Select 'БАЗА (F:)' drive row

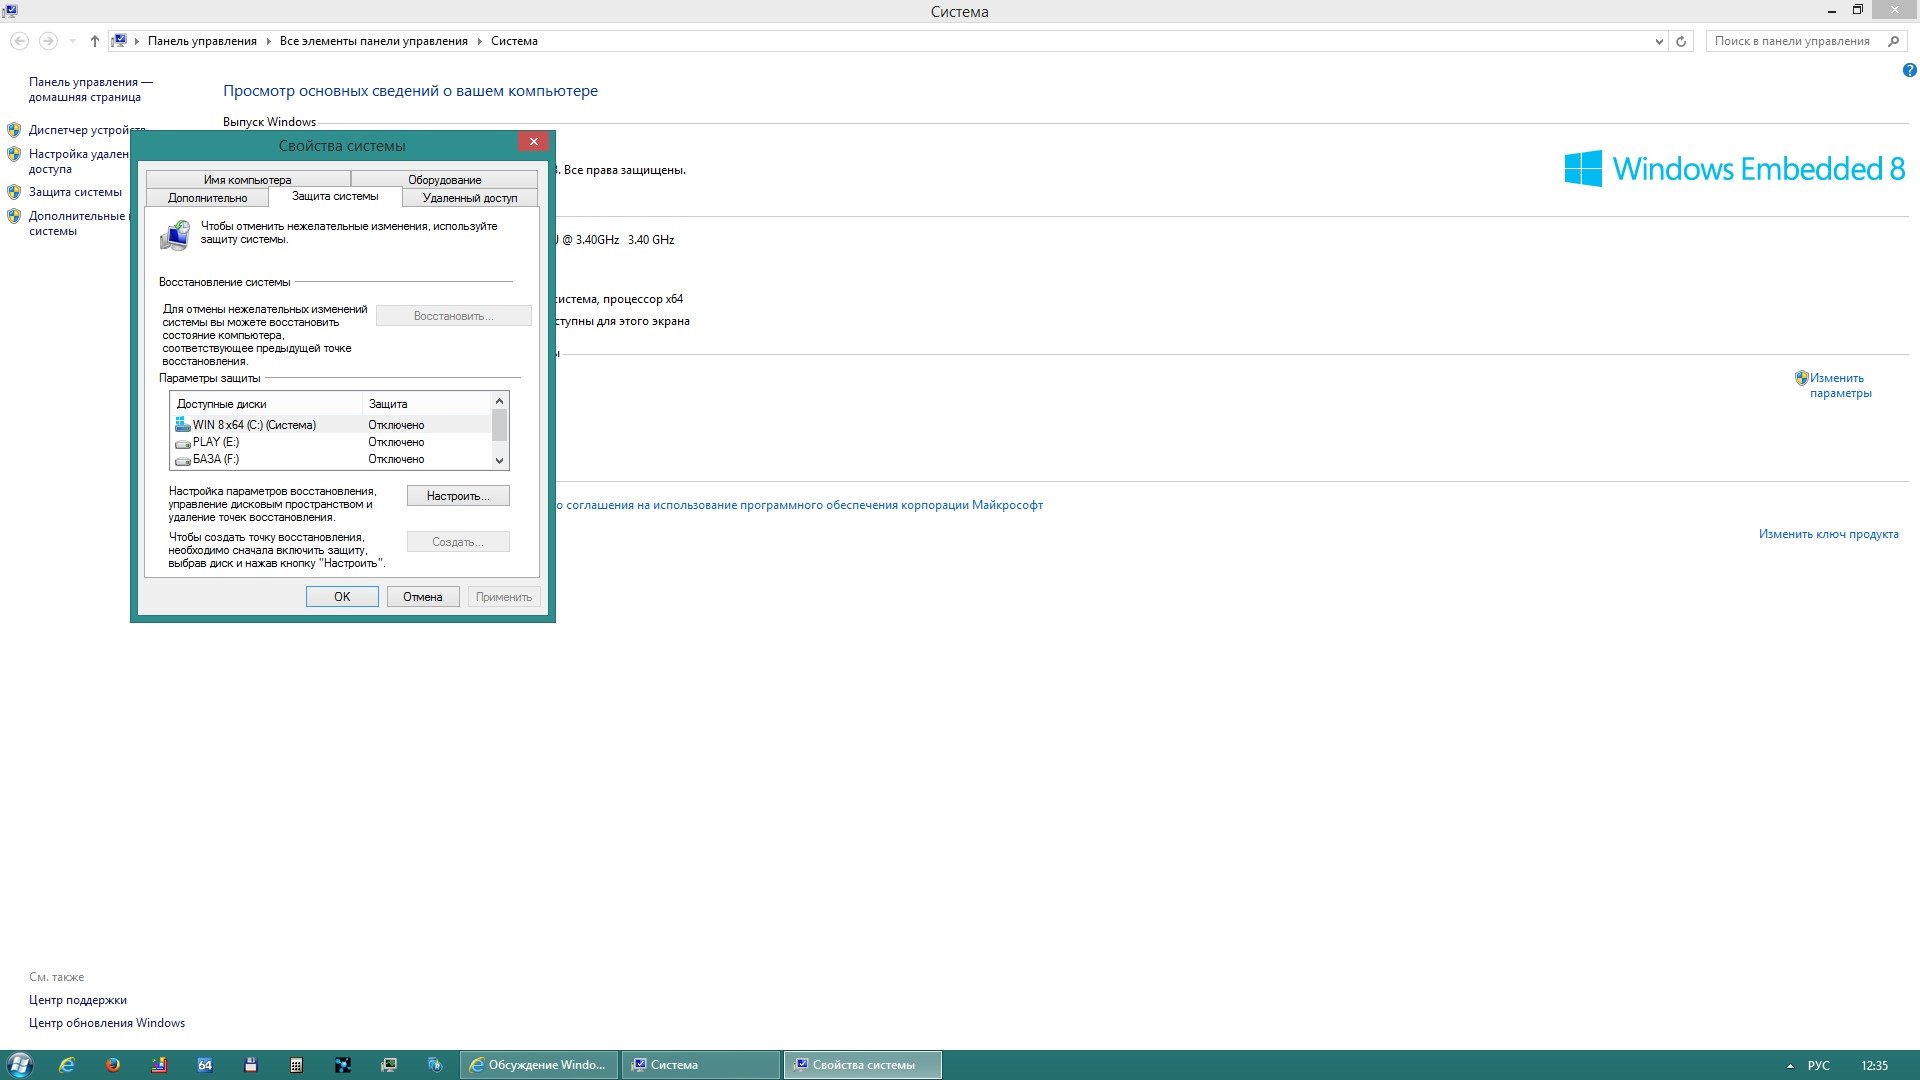pyautogui.click(x=332, y=459)
